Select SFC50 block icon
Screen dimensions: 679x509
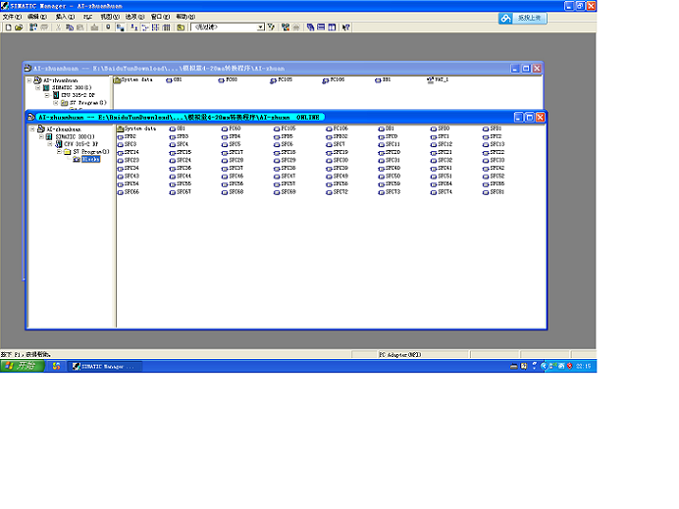point(389,176)
